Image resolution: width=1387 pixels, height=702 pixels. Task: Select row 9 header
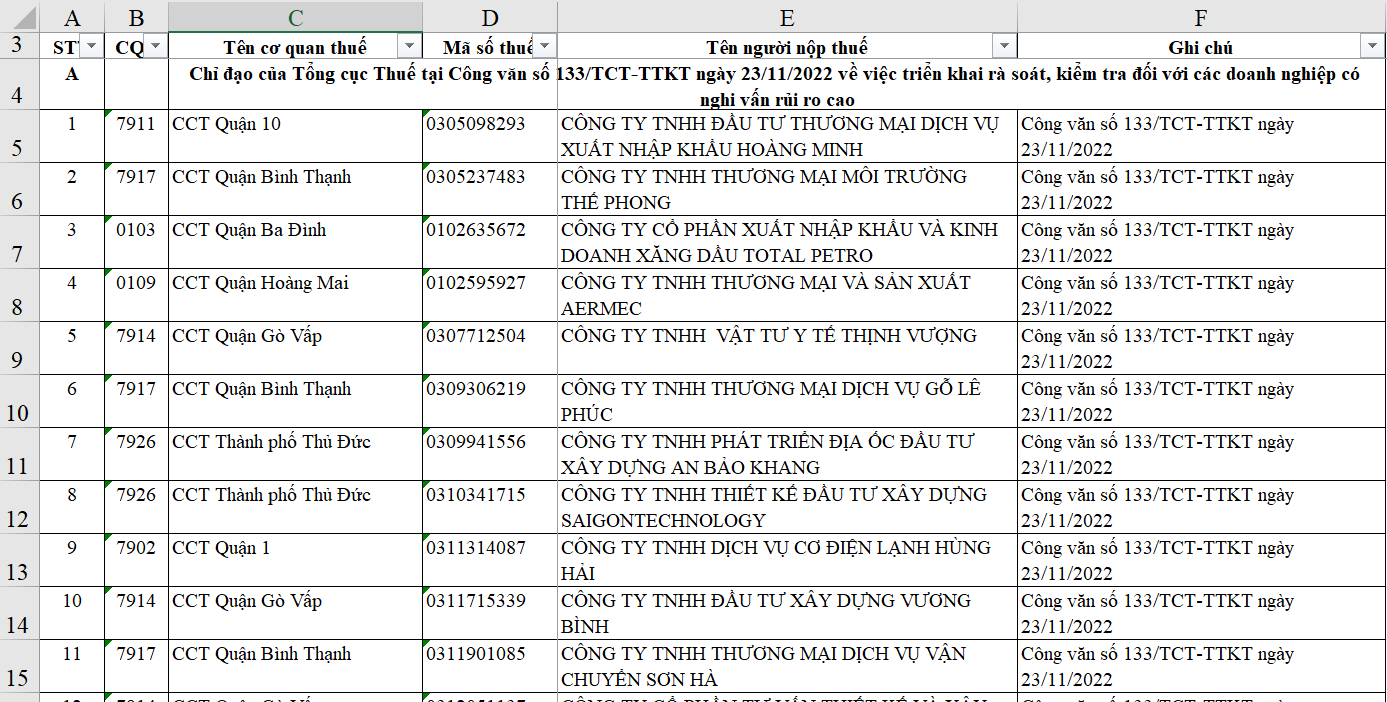[19, 349]
